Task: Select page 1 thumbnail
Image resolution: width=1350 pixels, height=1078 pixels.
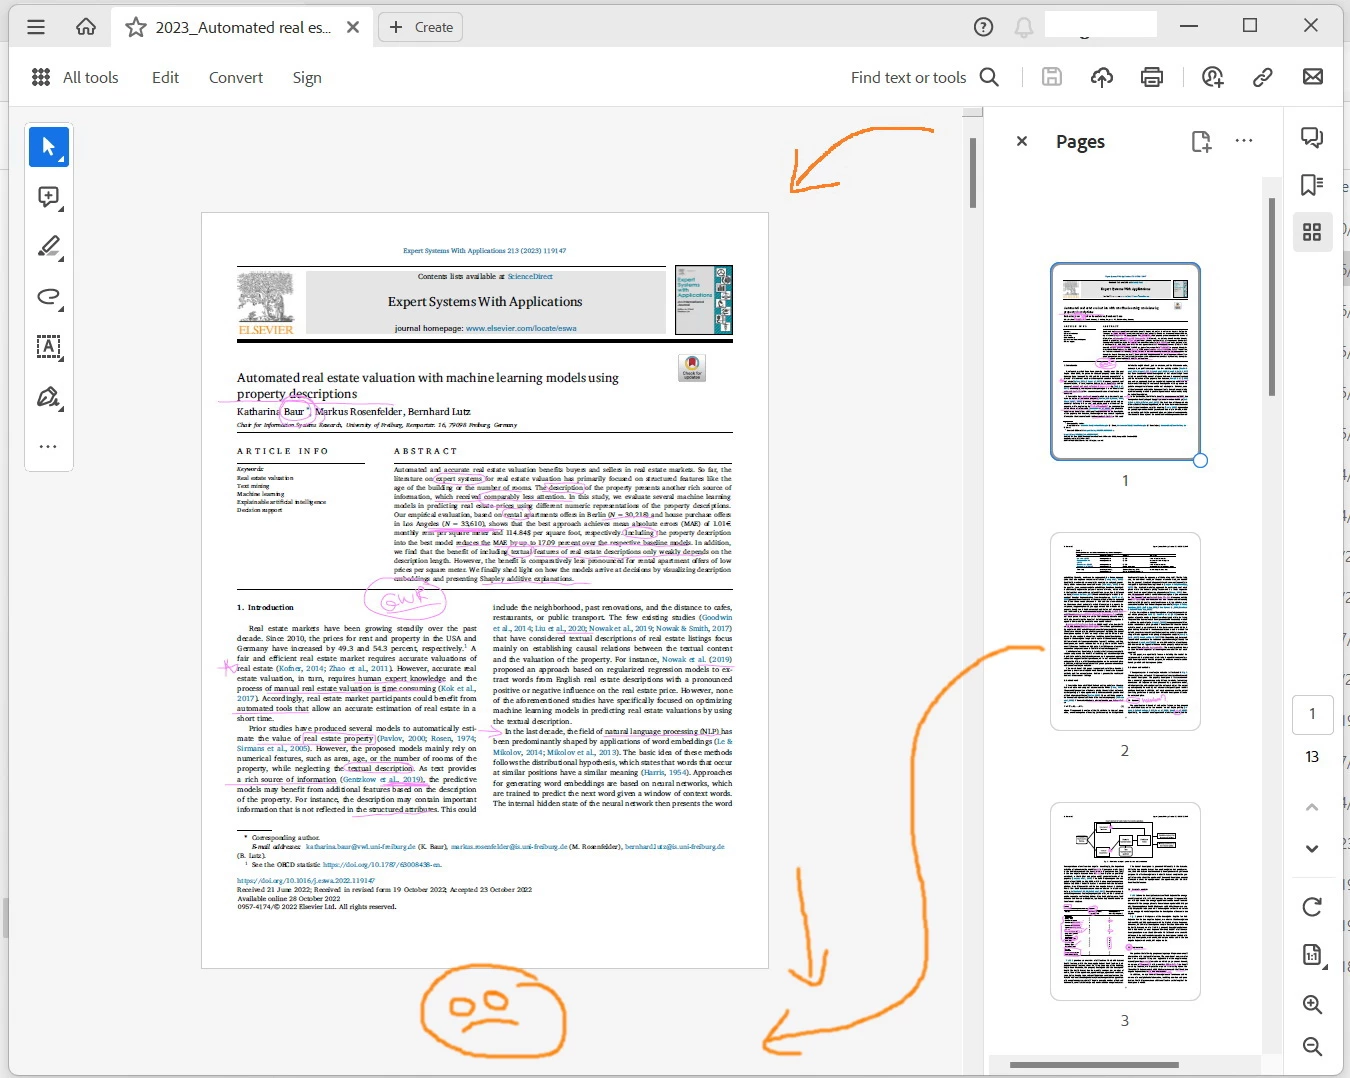Action: point(1125,361)
